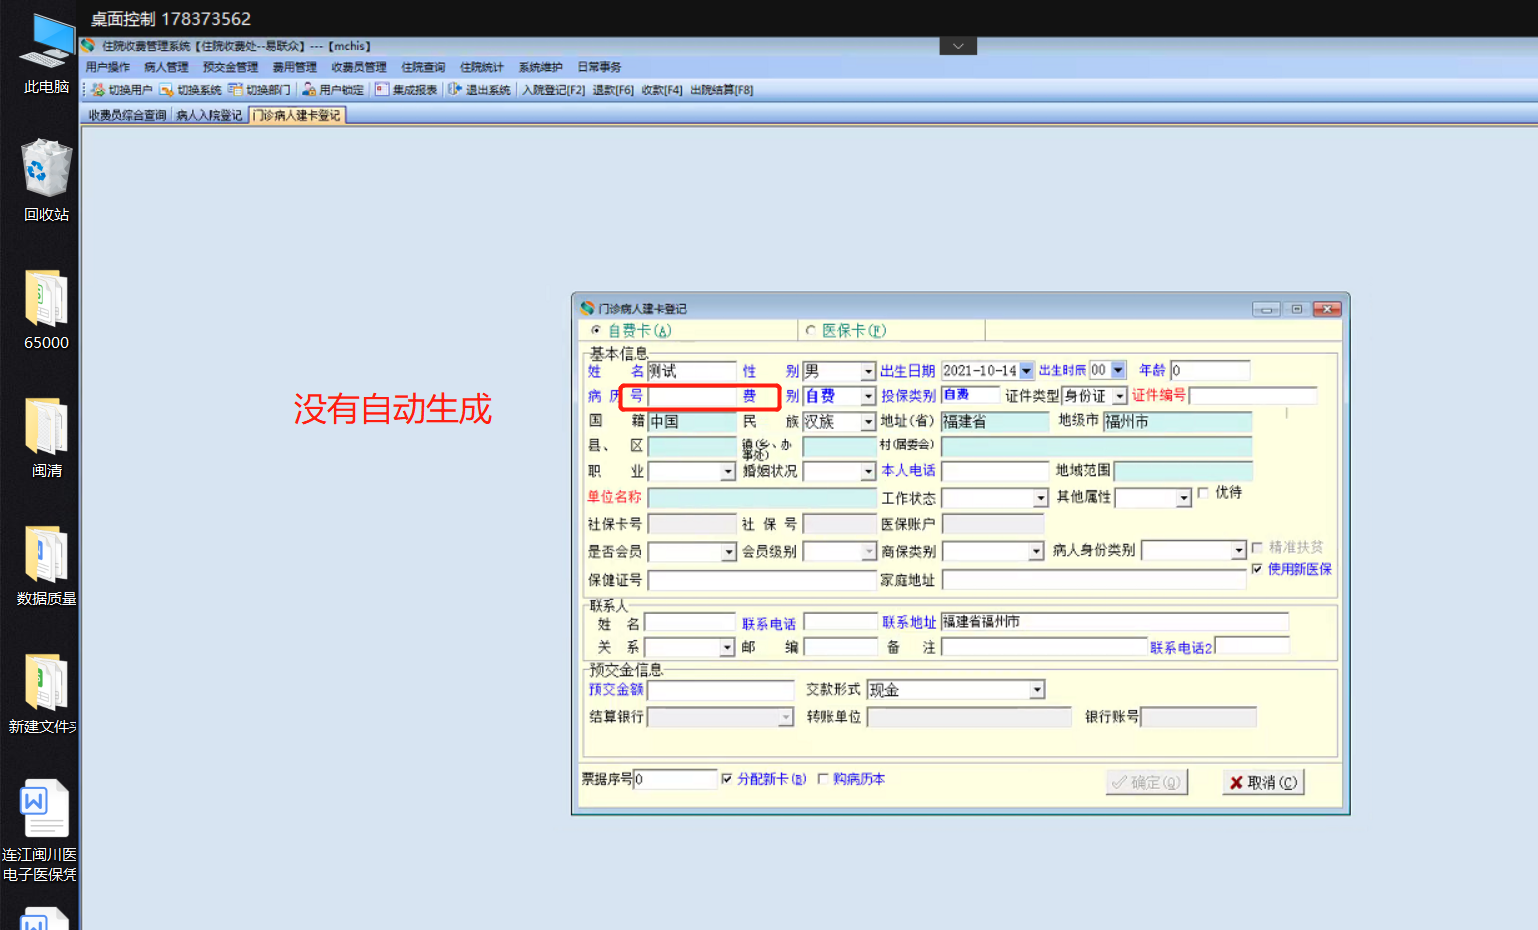
Task: Click the 退出系统 exit icon
Action: click(x=455, y=90)
